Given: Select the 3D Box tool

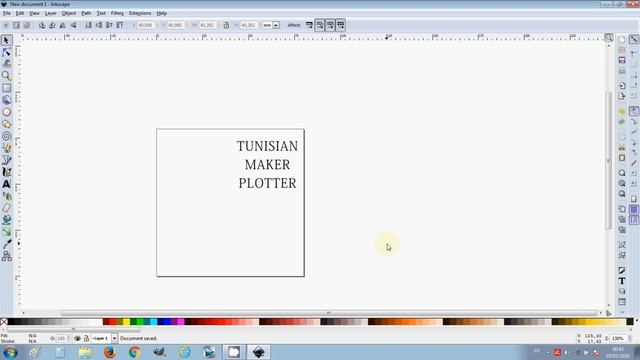Looking at the screenshot, I should (6, 100).
